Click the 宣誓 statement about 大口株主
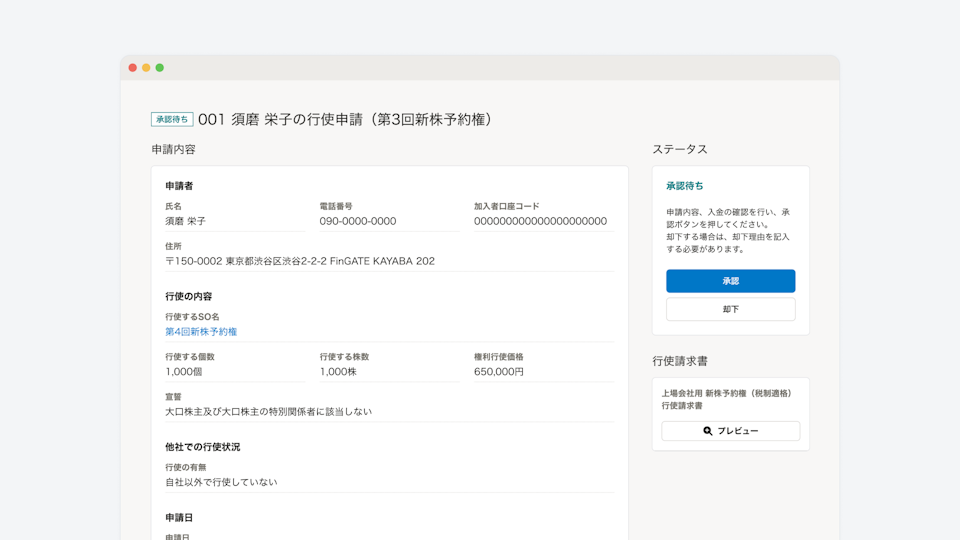Image resolution: width=960 pixels, height=540 pixels. point(268,411)
